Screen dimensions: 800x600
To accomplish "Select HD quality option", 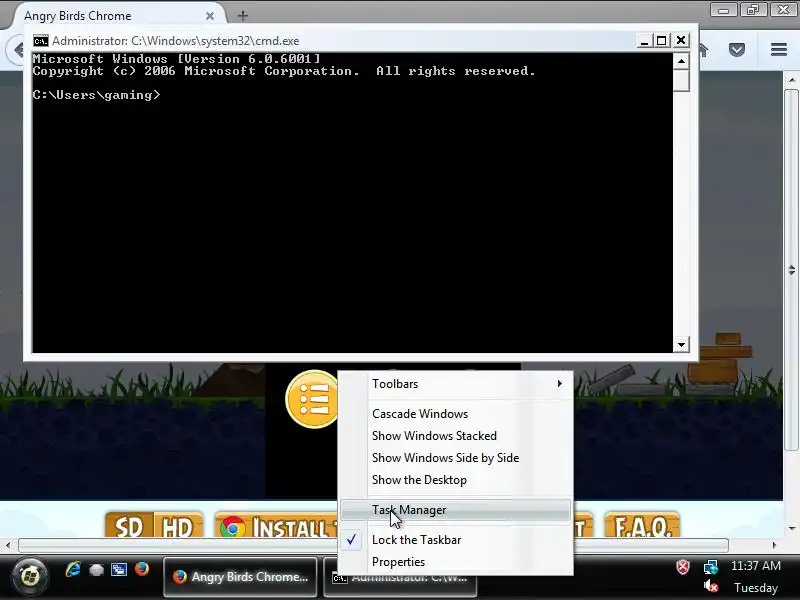I will point(178,526).
